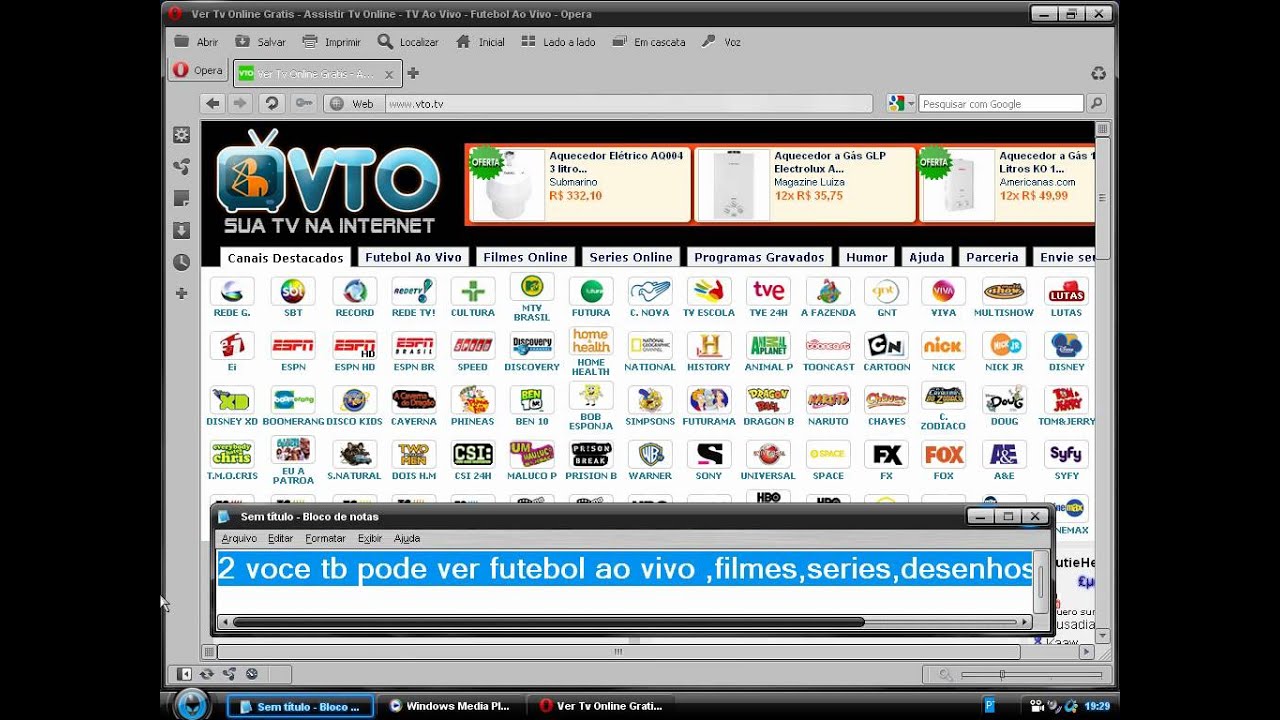Image resolution: width=1280 pixels, height=720 pixels.
Task: Open Aquecedor Elétrico AQ004 ad
Action: [x=579, y=185]
